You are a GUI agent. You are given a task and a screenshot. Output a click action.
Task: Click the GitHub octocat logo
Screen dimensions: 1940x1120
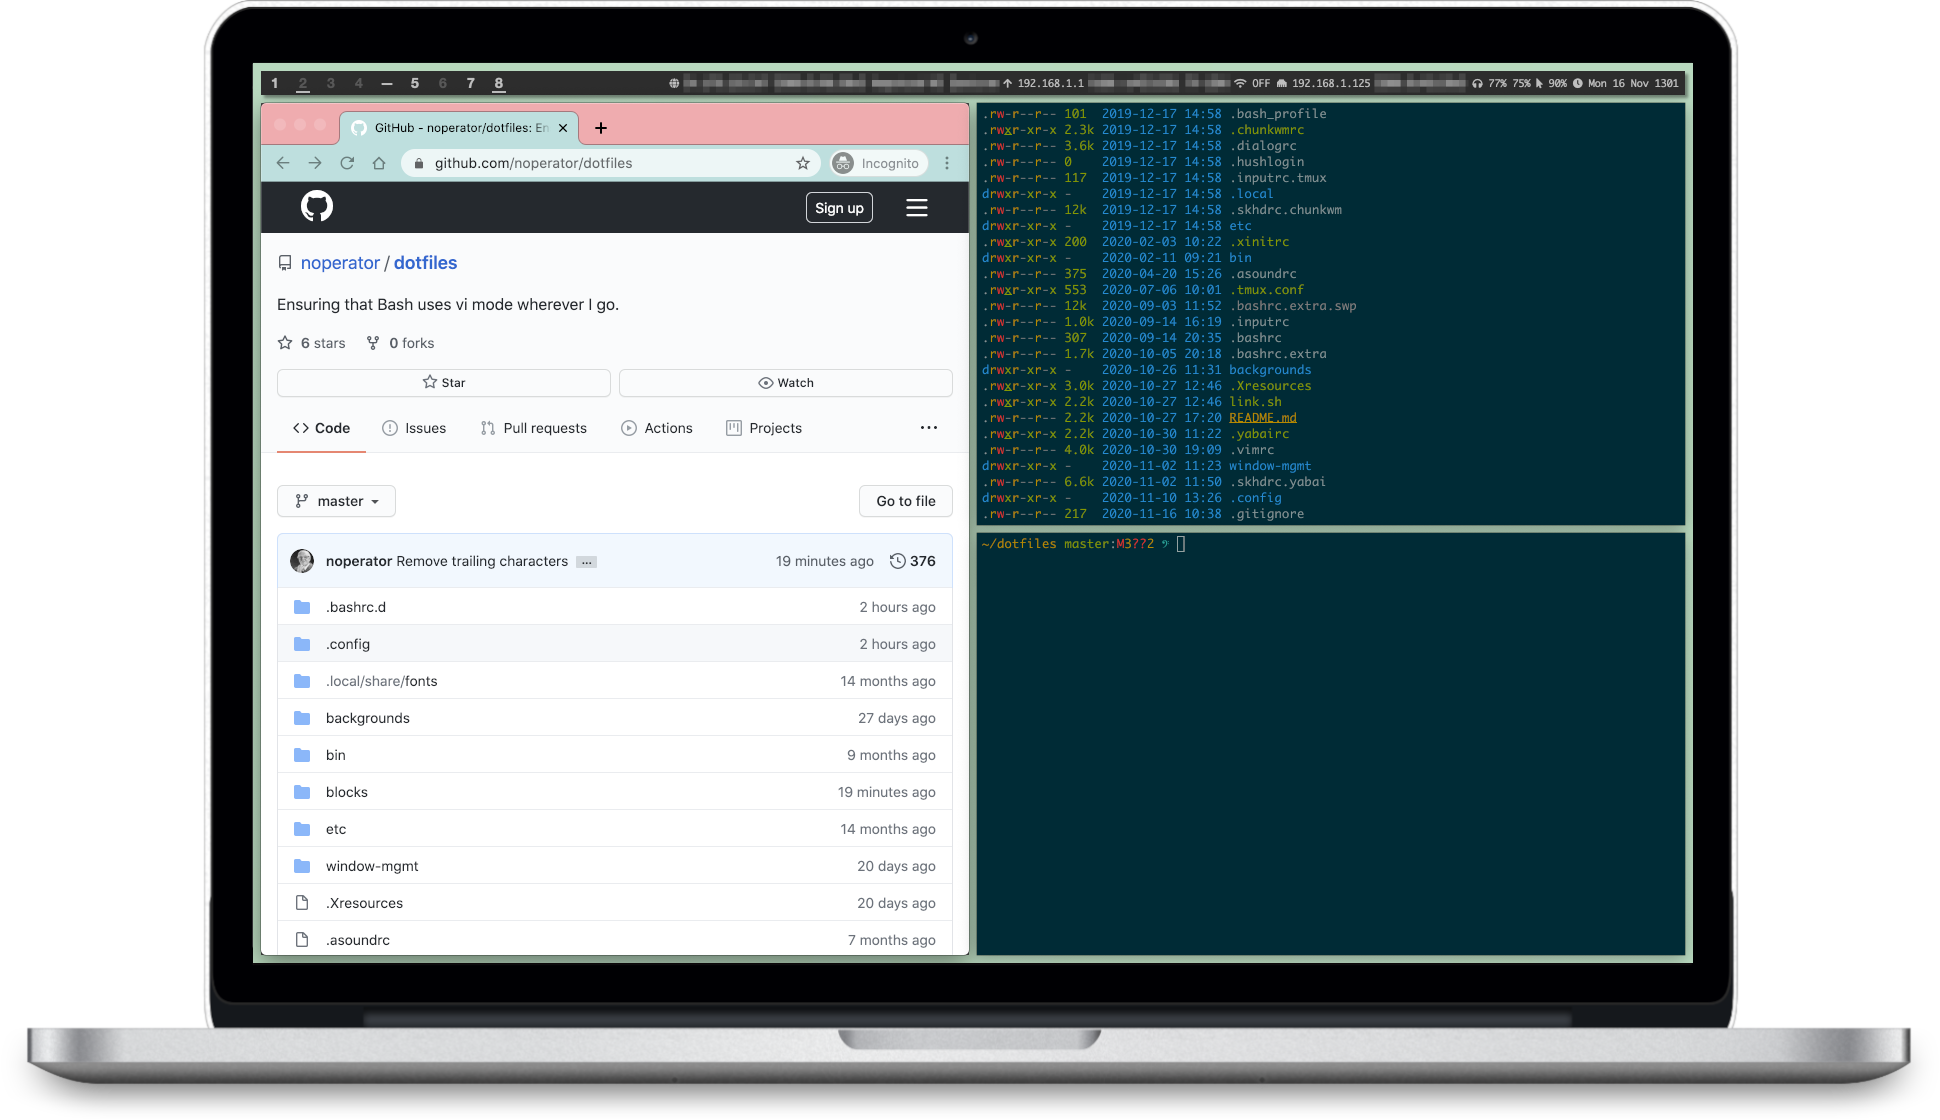[317, 207]
